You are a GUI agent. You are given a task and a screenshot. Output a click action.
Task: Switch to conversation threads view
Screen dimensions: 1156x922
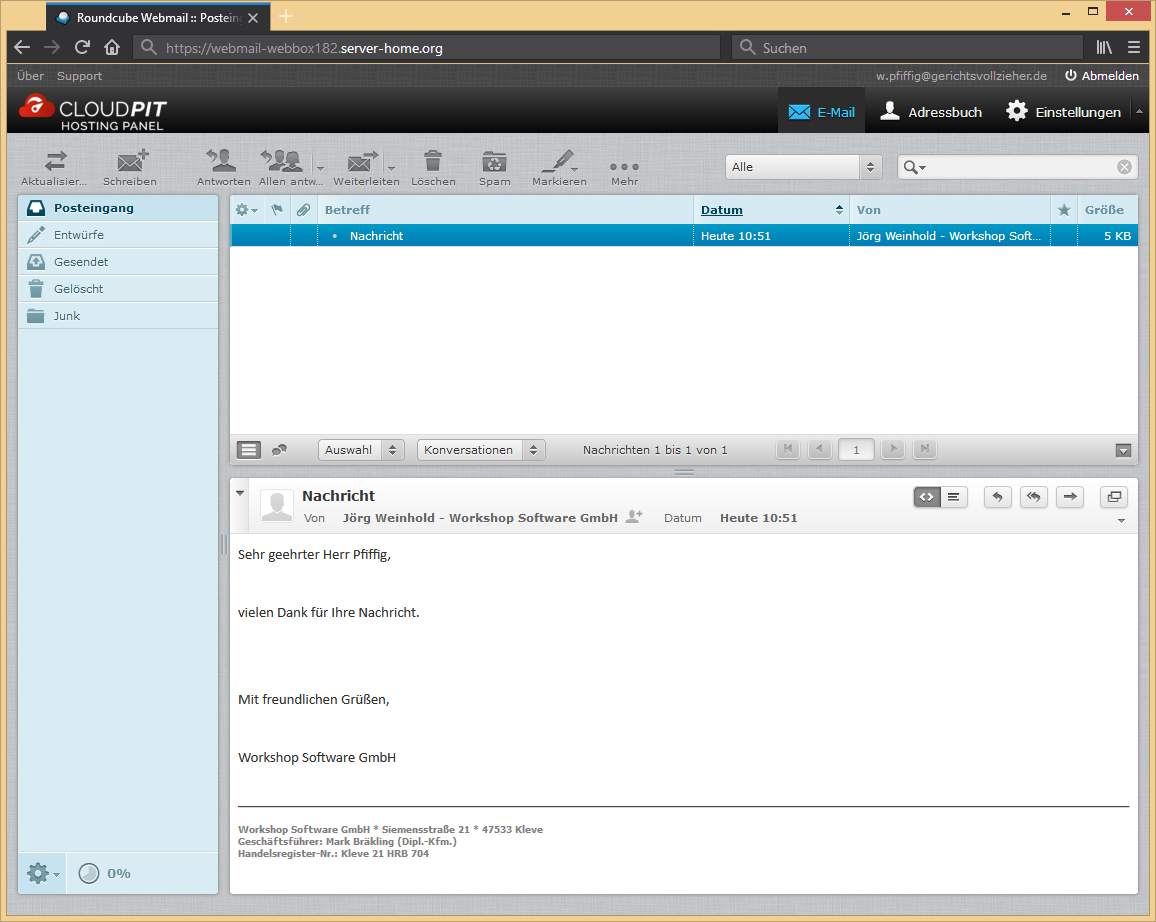pyautogui.click(x=279, y=450)
